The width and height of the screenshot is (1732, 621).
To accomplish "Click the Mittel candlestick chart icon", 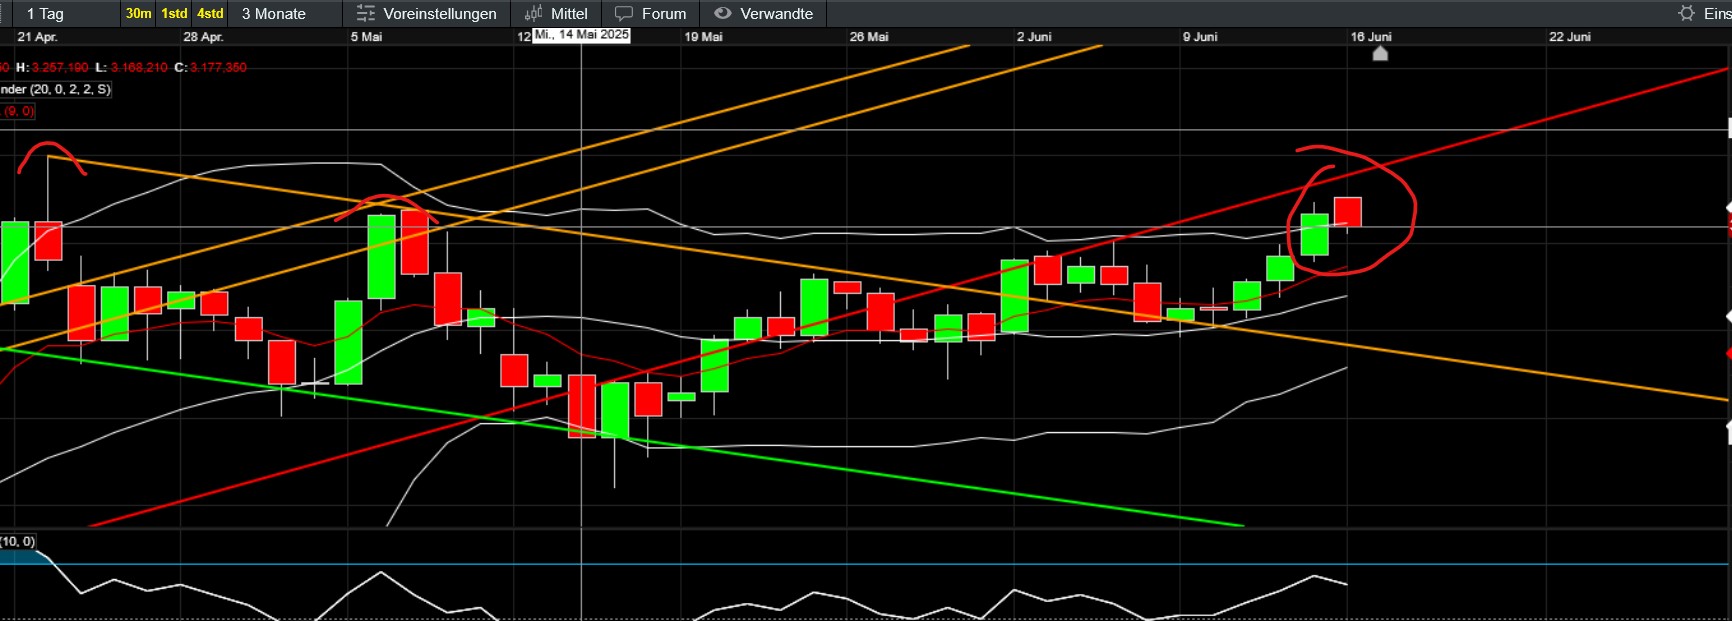I will (534, 14).
